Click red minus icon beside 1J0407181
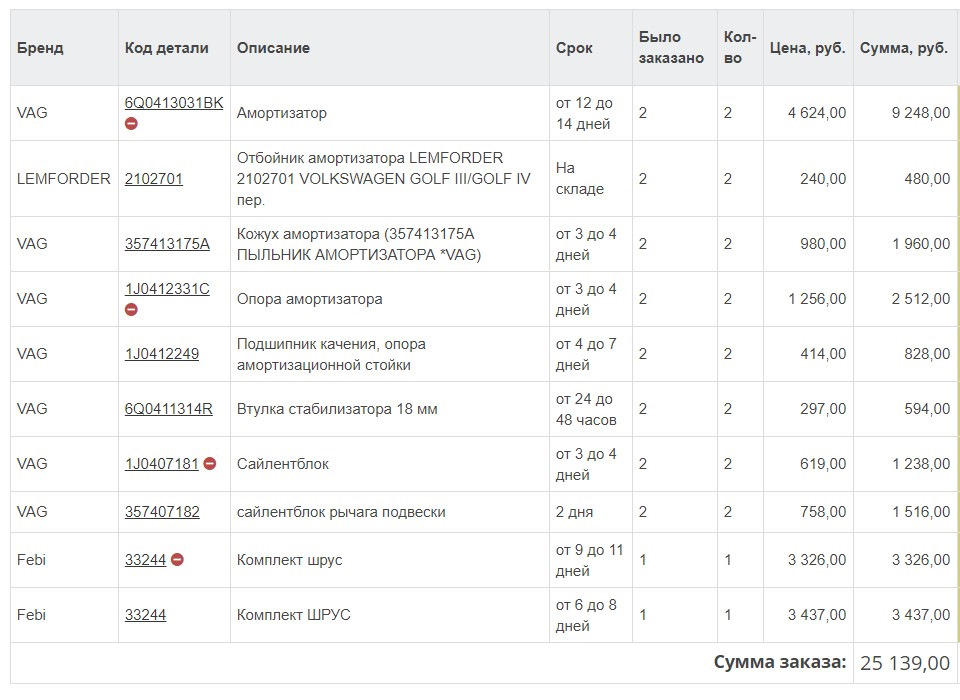 click(210, 464)
